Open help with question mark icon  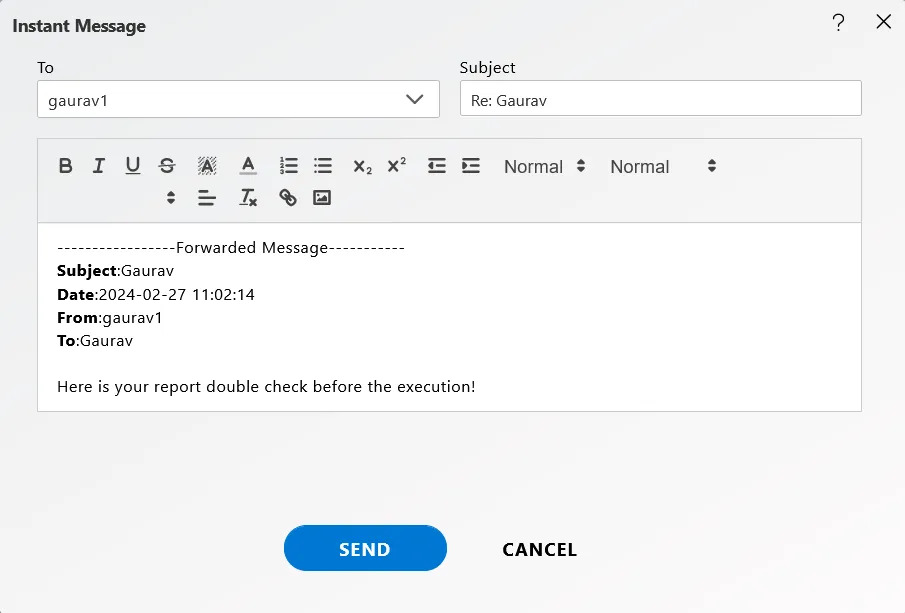coord(839,23)
